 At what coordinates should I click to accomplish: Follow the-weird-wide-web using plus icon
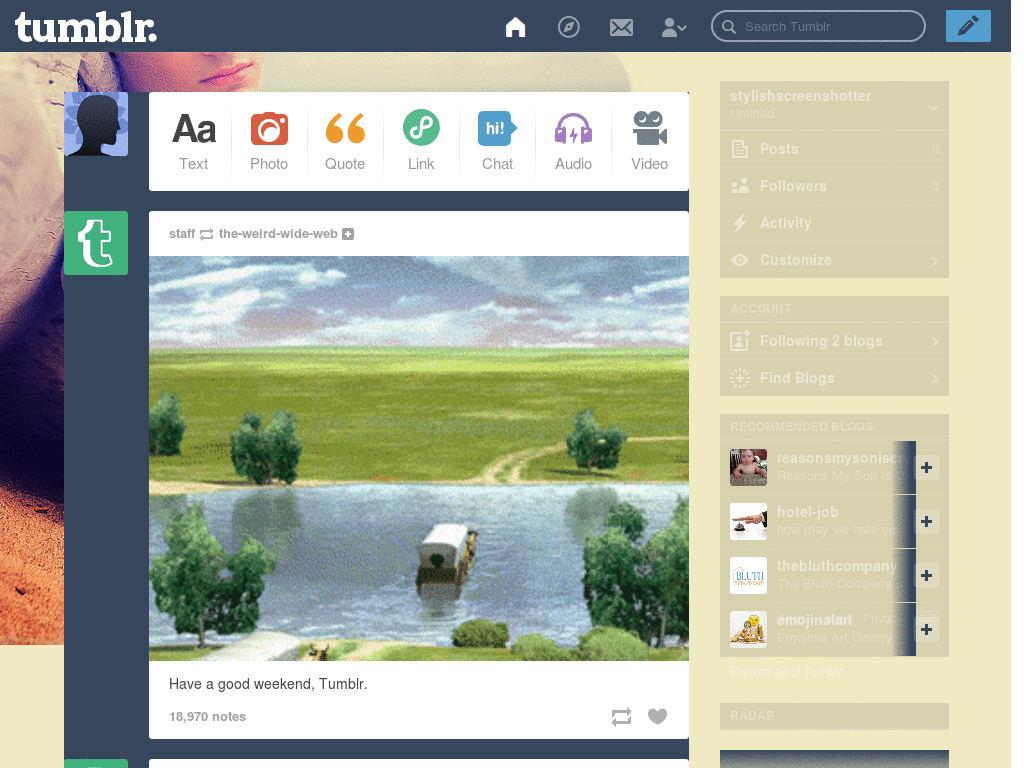[x=348, y=234]
